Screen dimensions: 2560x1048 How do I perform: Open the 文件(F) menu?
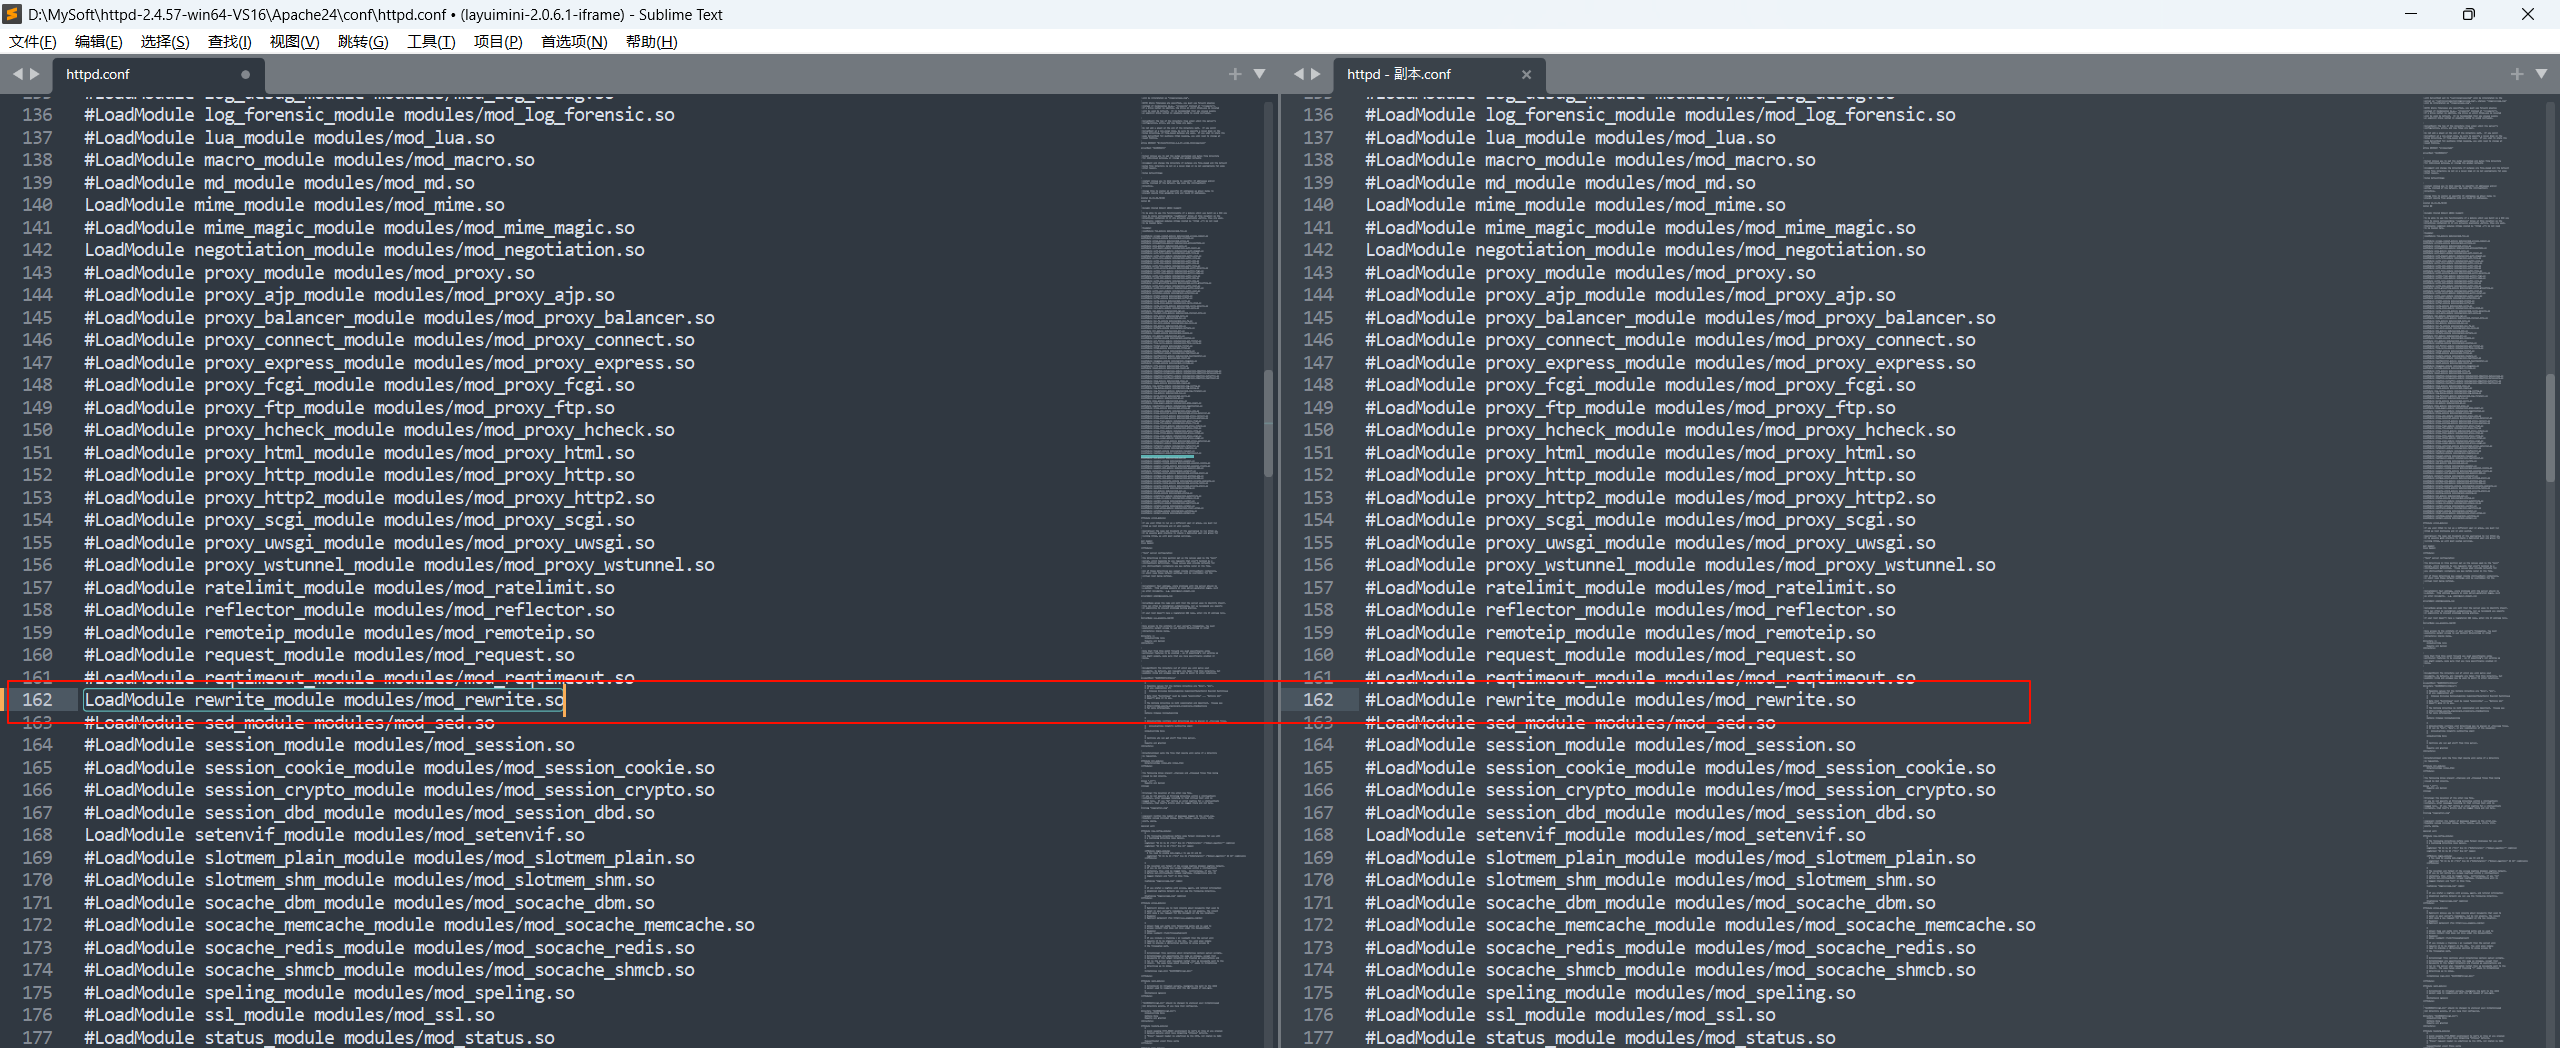[33, 41]
